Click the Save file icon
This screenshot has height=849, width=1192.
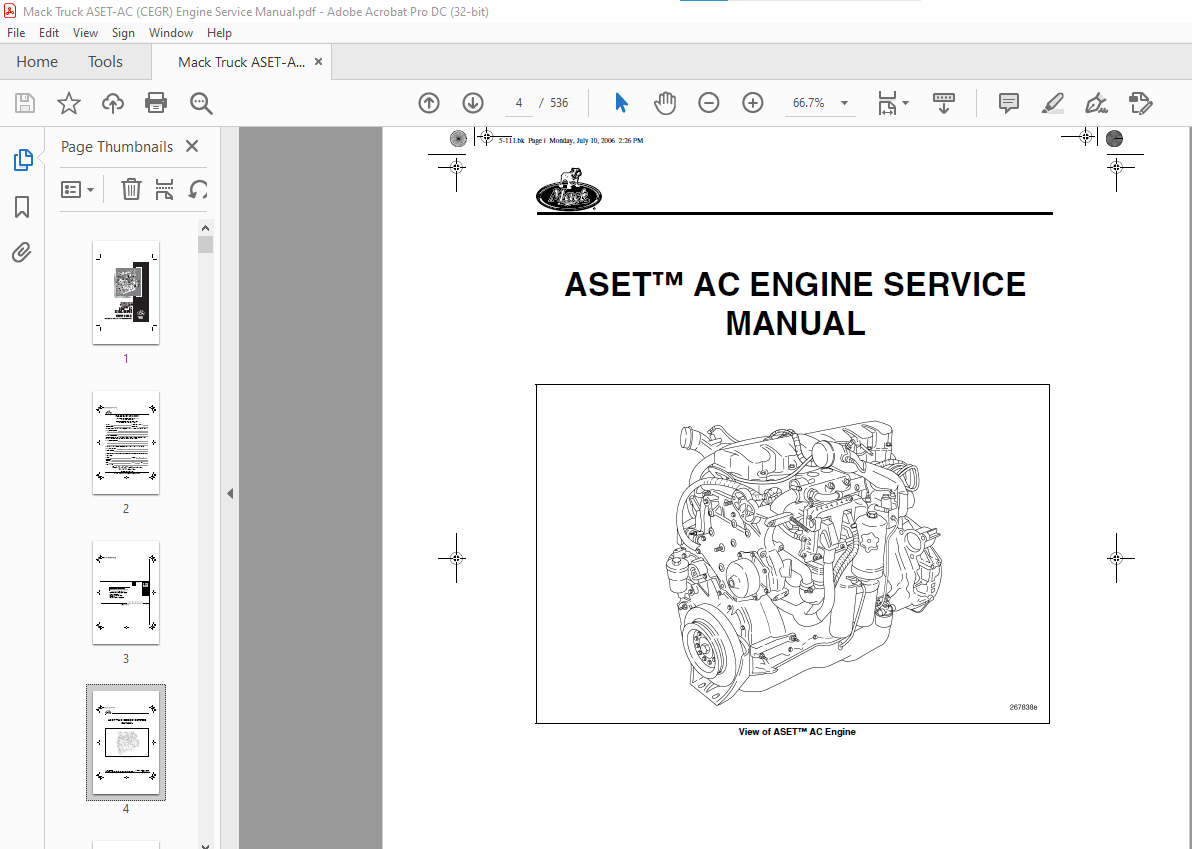click(x=25, y=103)
